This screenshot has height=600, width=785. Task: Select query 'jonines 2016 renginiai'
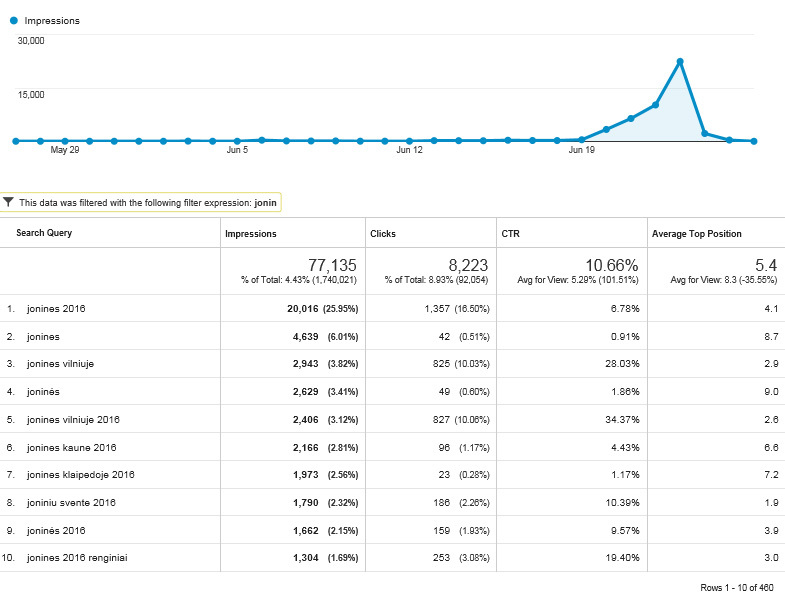pyautogui.click(x=77, y=558)
